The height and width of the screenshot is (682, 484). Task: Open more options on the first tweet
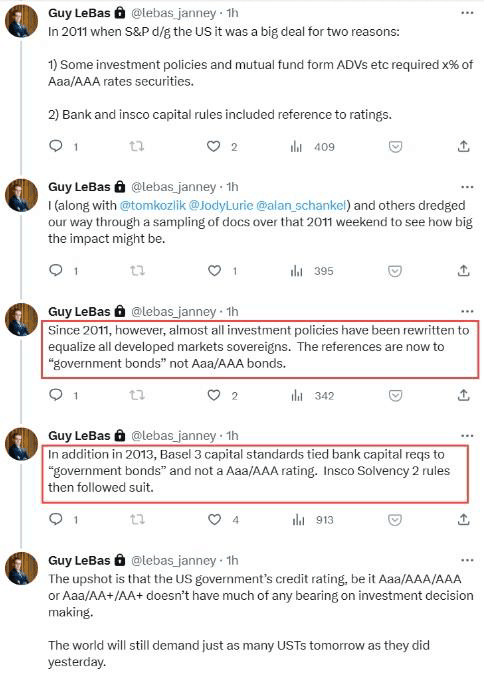coord(467,13)
